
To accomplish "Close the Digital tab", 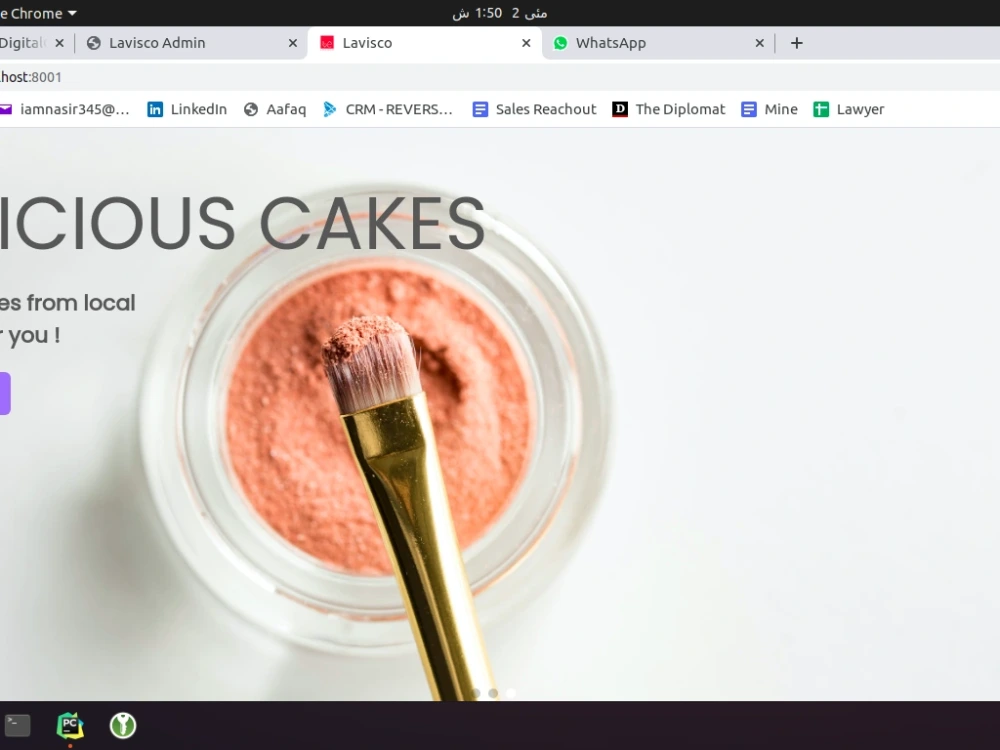I will (59, 43).
